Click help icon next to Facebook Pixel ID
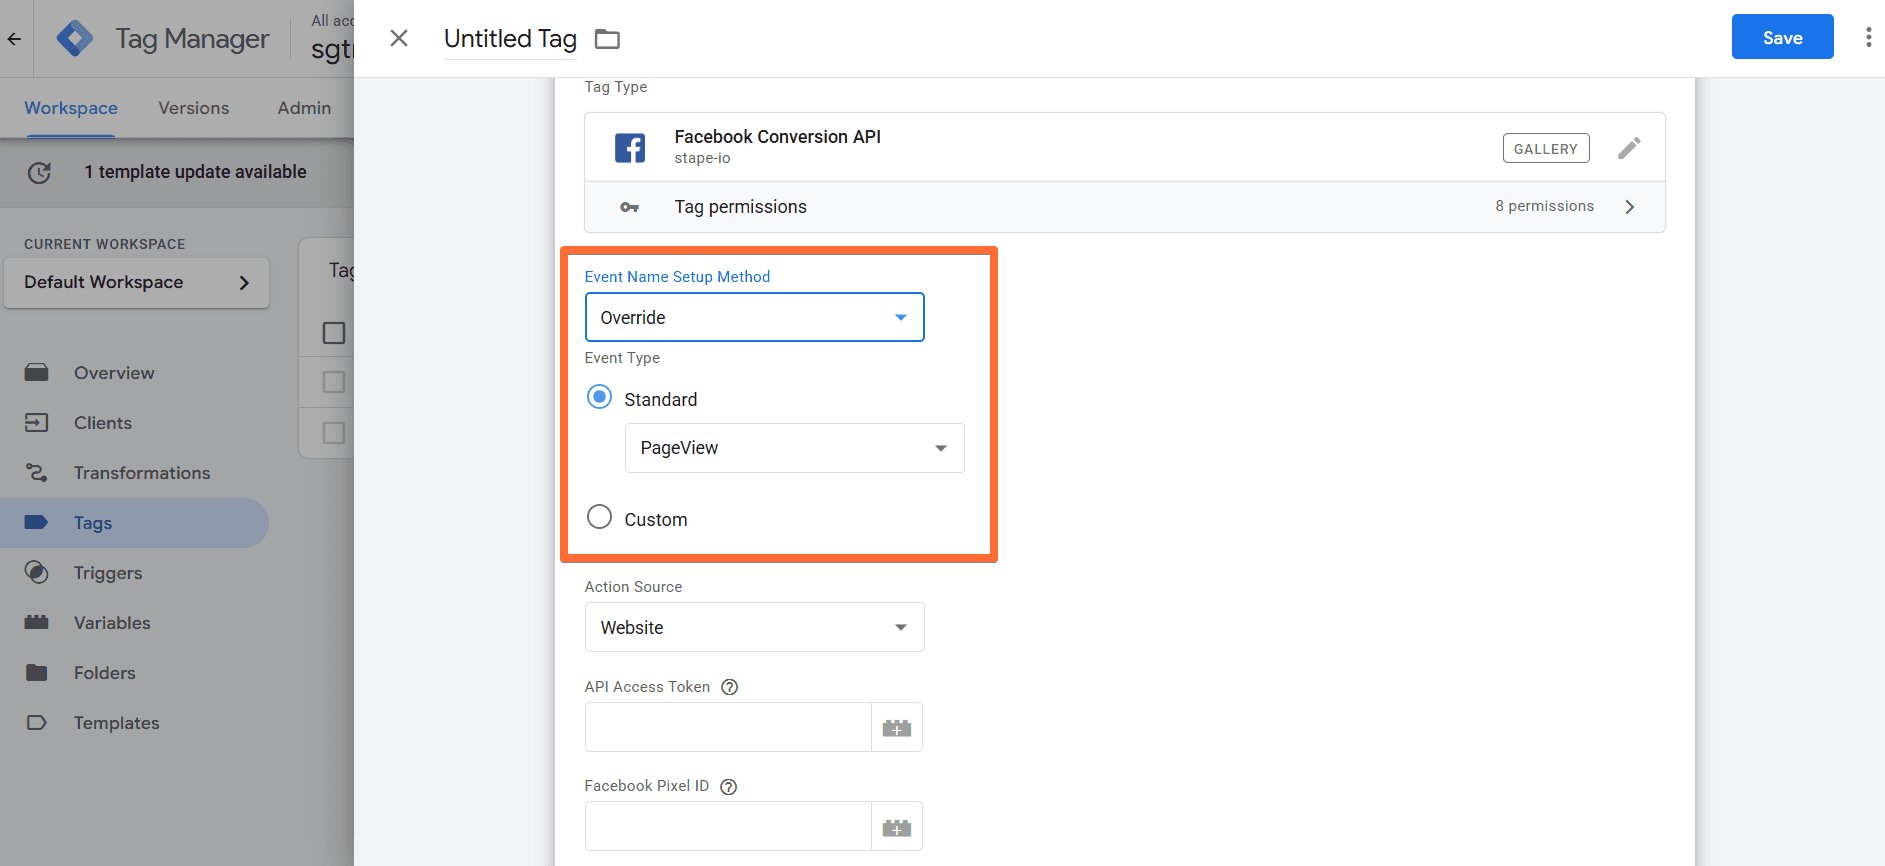The height and width of the screenshot is (866, 1885). click(x=729, y=786)
